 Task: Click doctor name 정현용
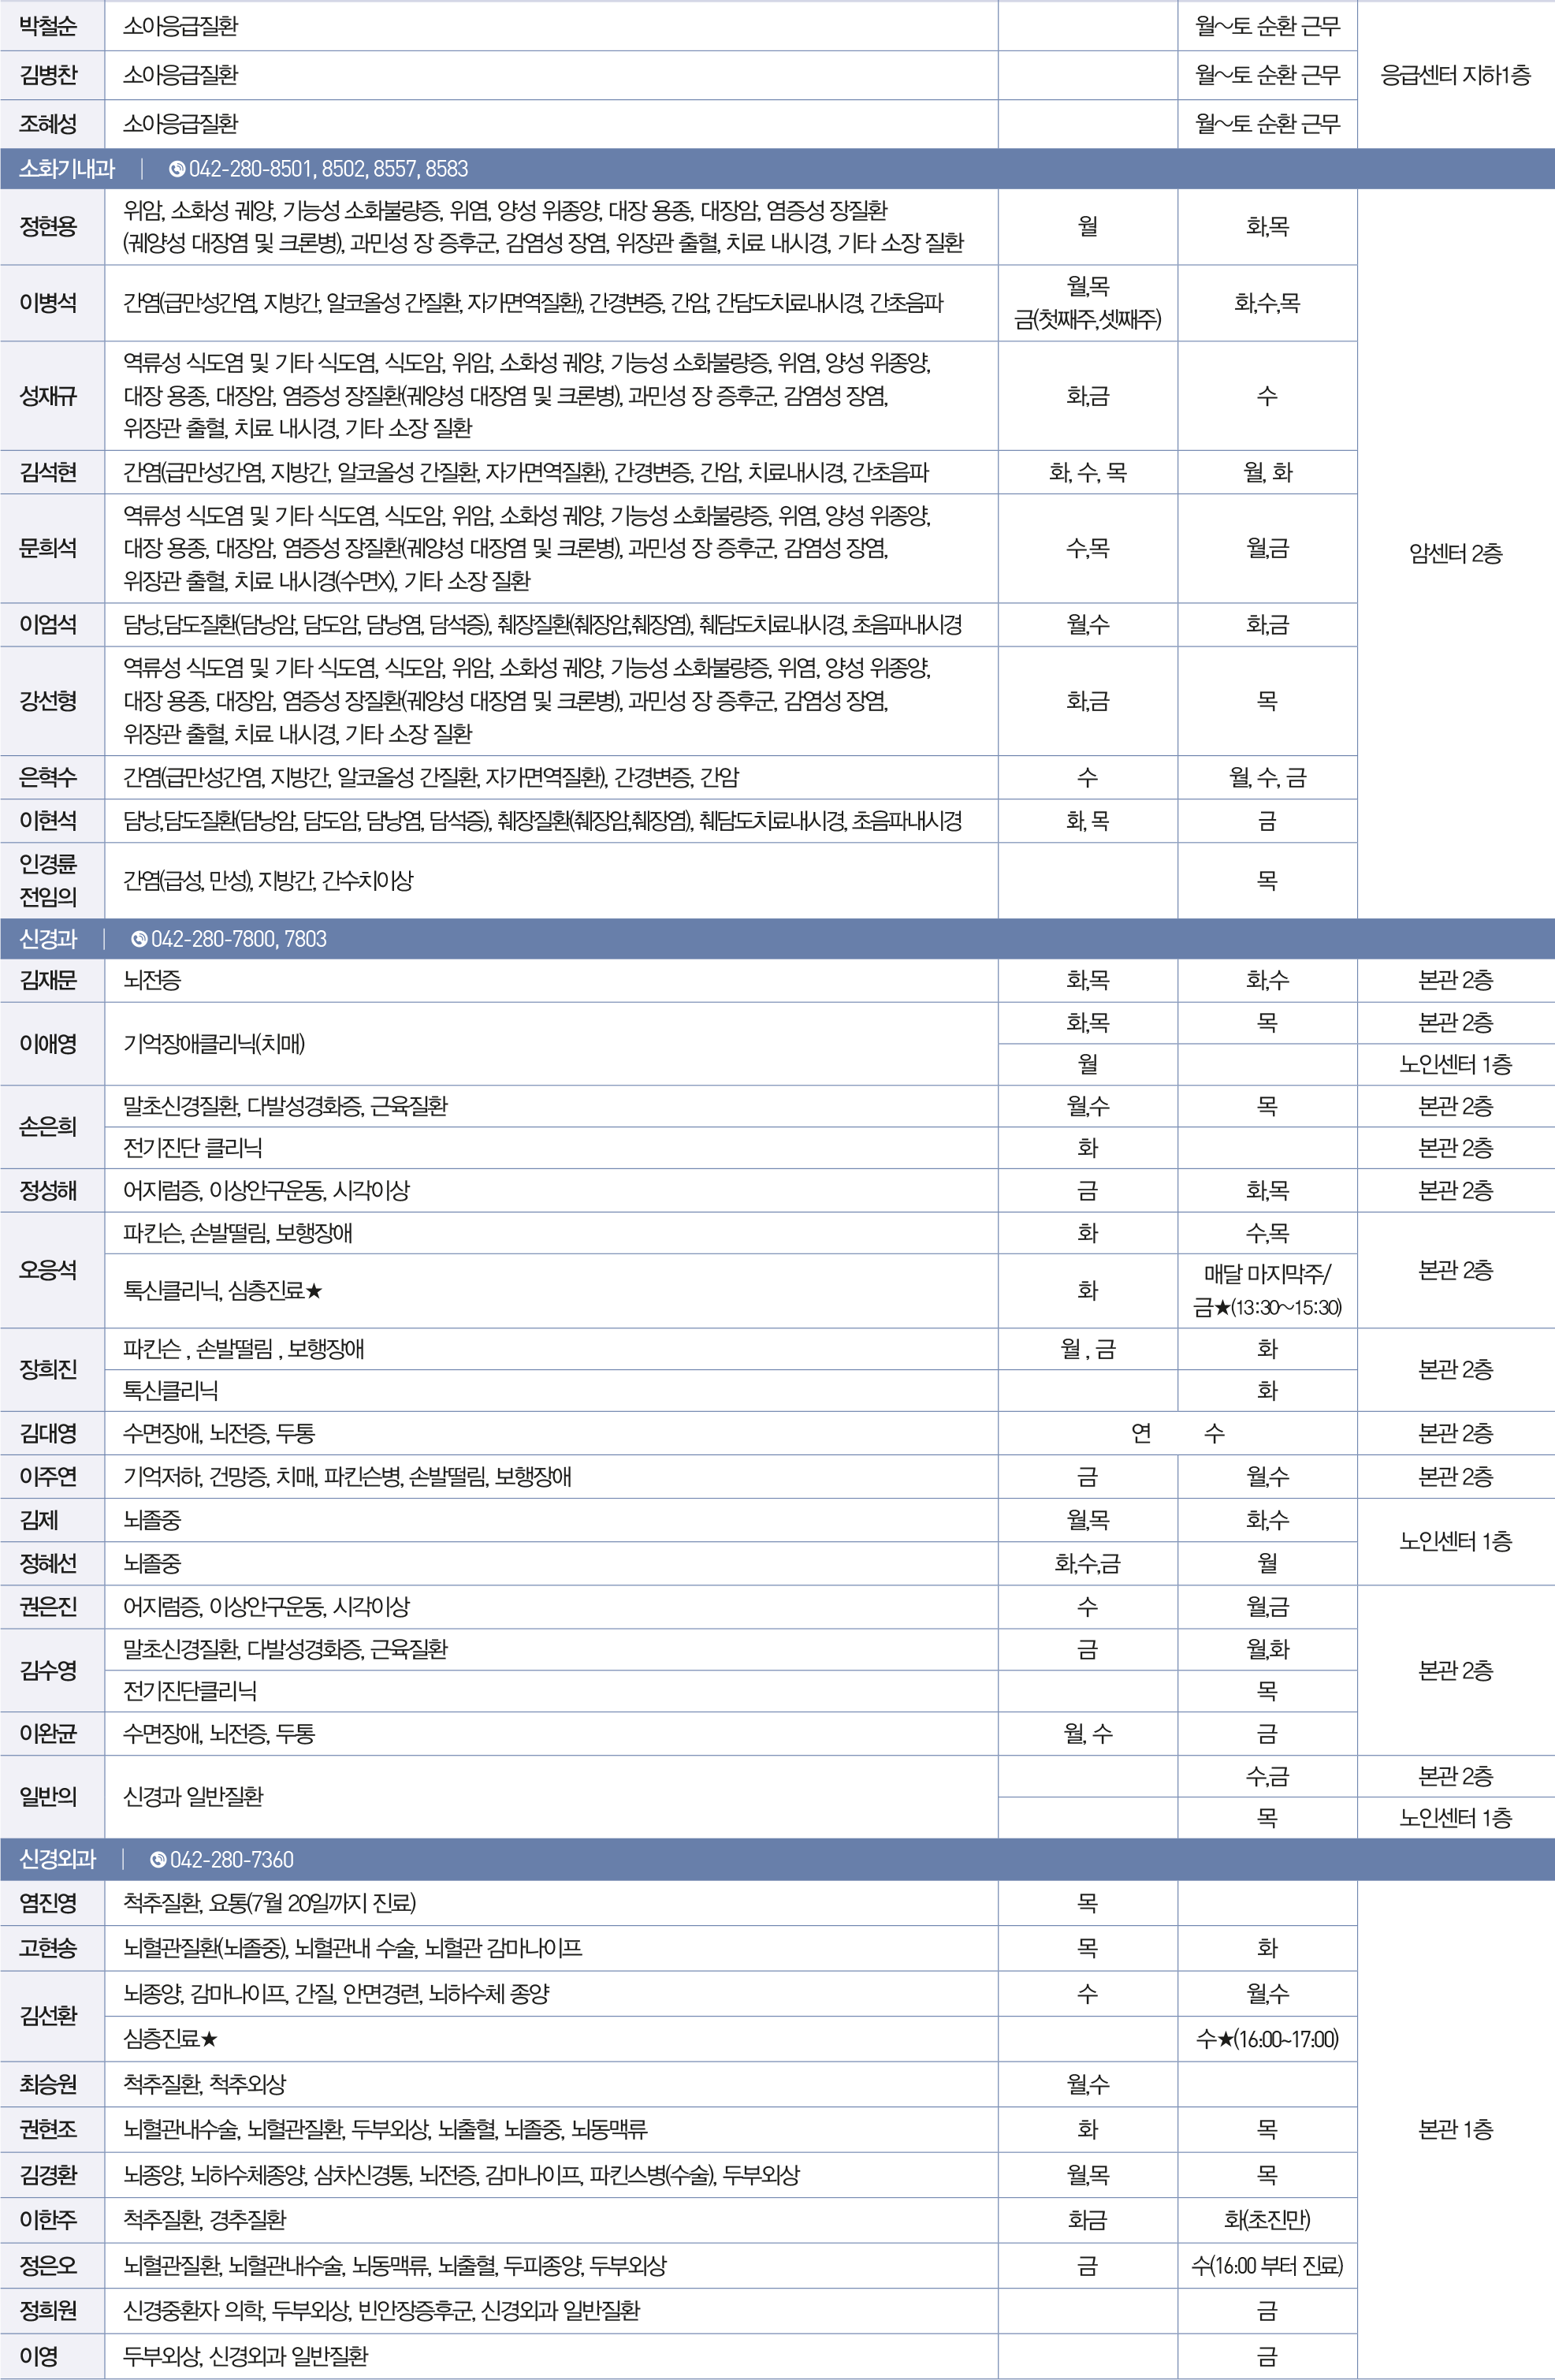point(49,227)
